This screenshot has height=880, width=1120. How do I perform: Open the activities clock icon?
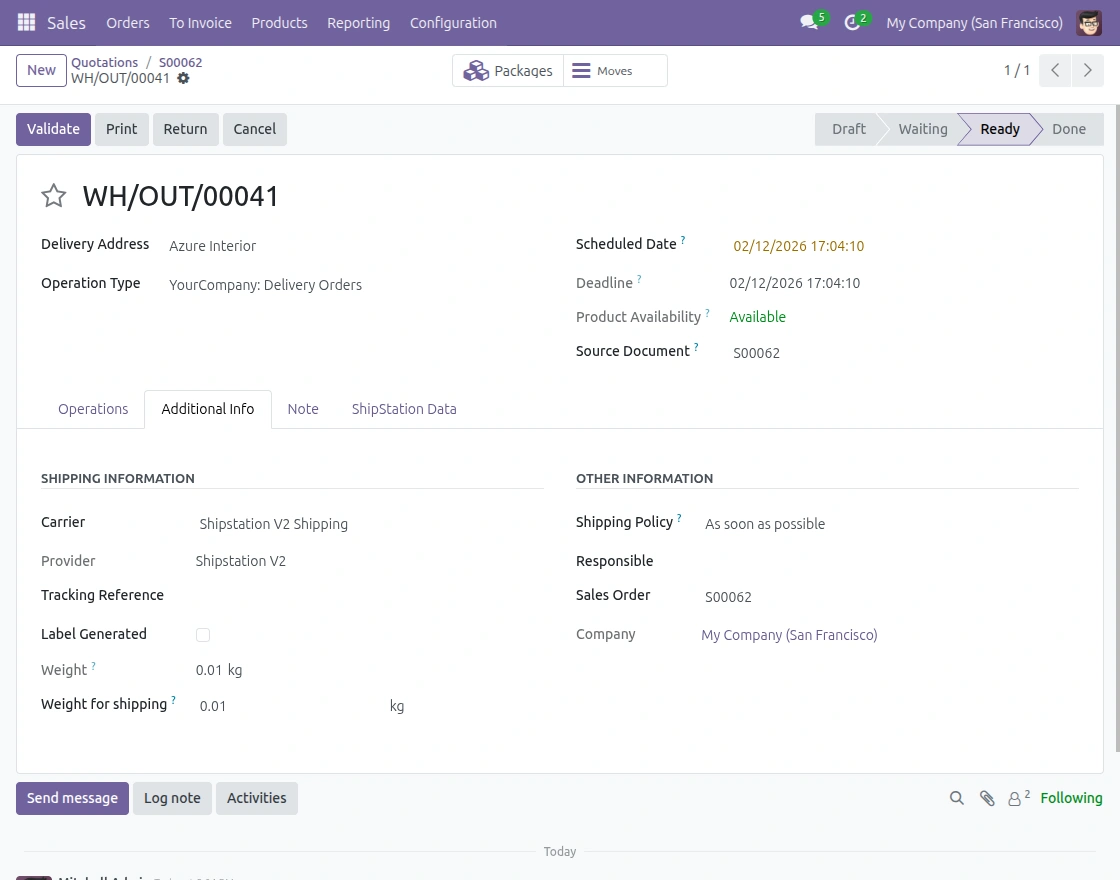pyautogui.click(x=852, y=22)
